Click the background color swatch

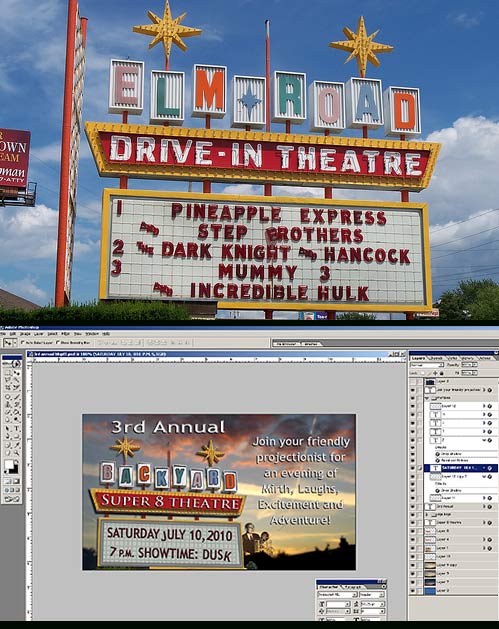click(x=14, y=470)
